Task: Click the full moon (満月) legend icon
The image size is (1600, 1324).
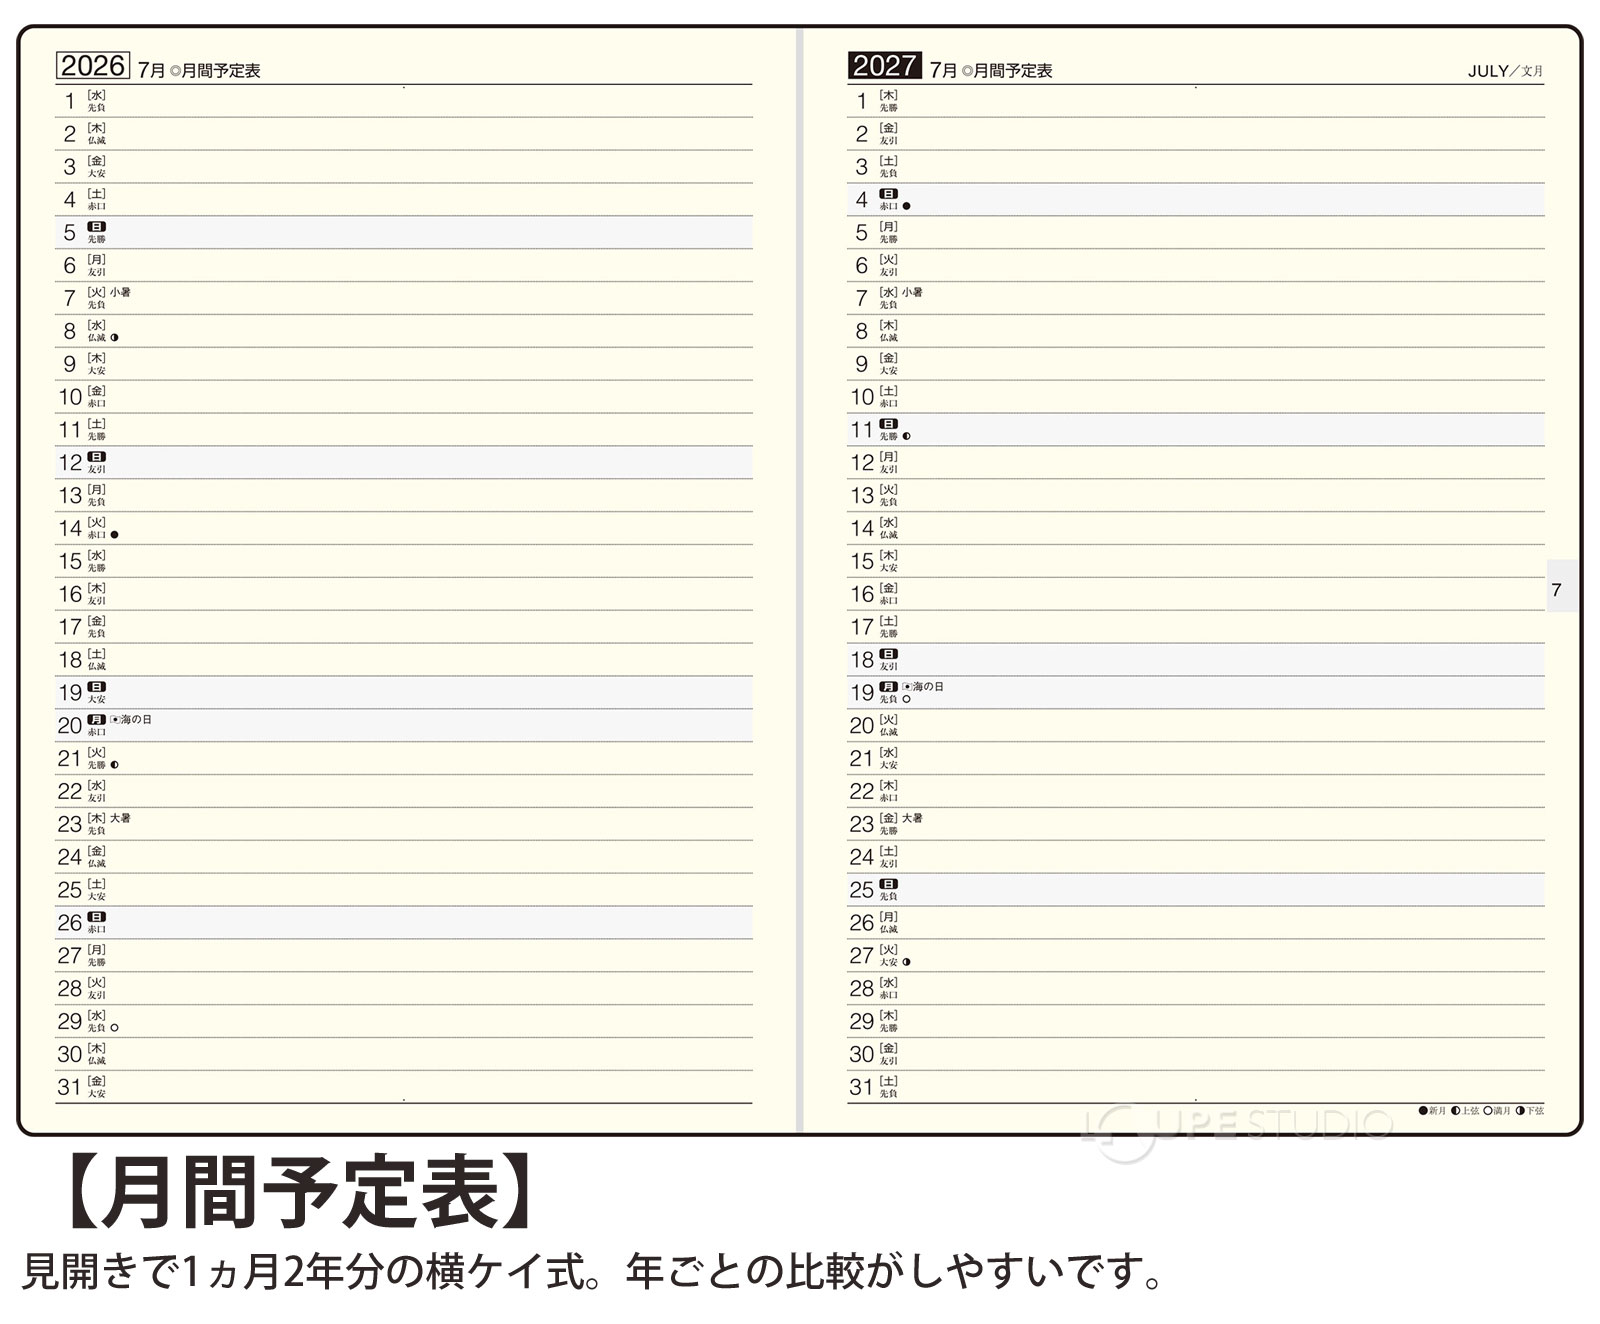Action: click(x=1488, y=1111)
